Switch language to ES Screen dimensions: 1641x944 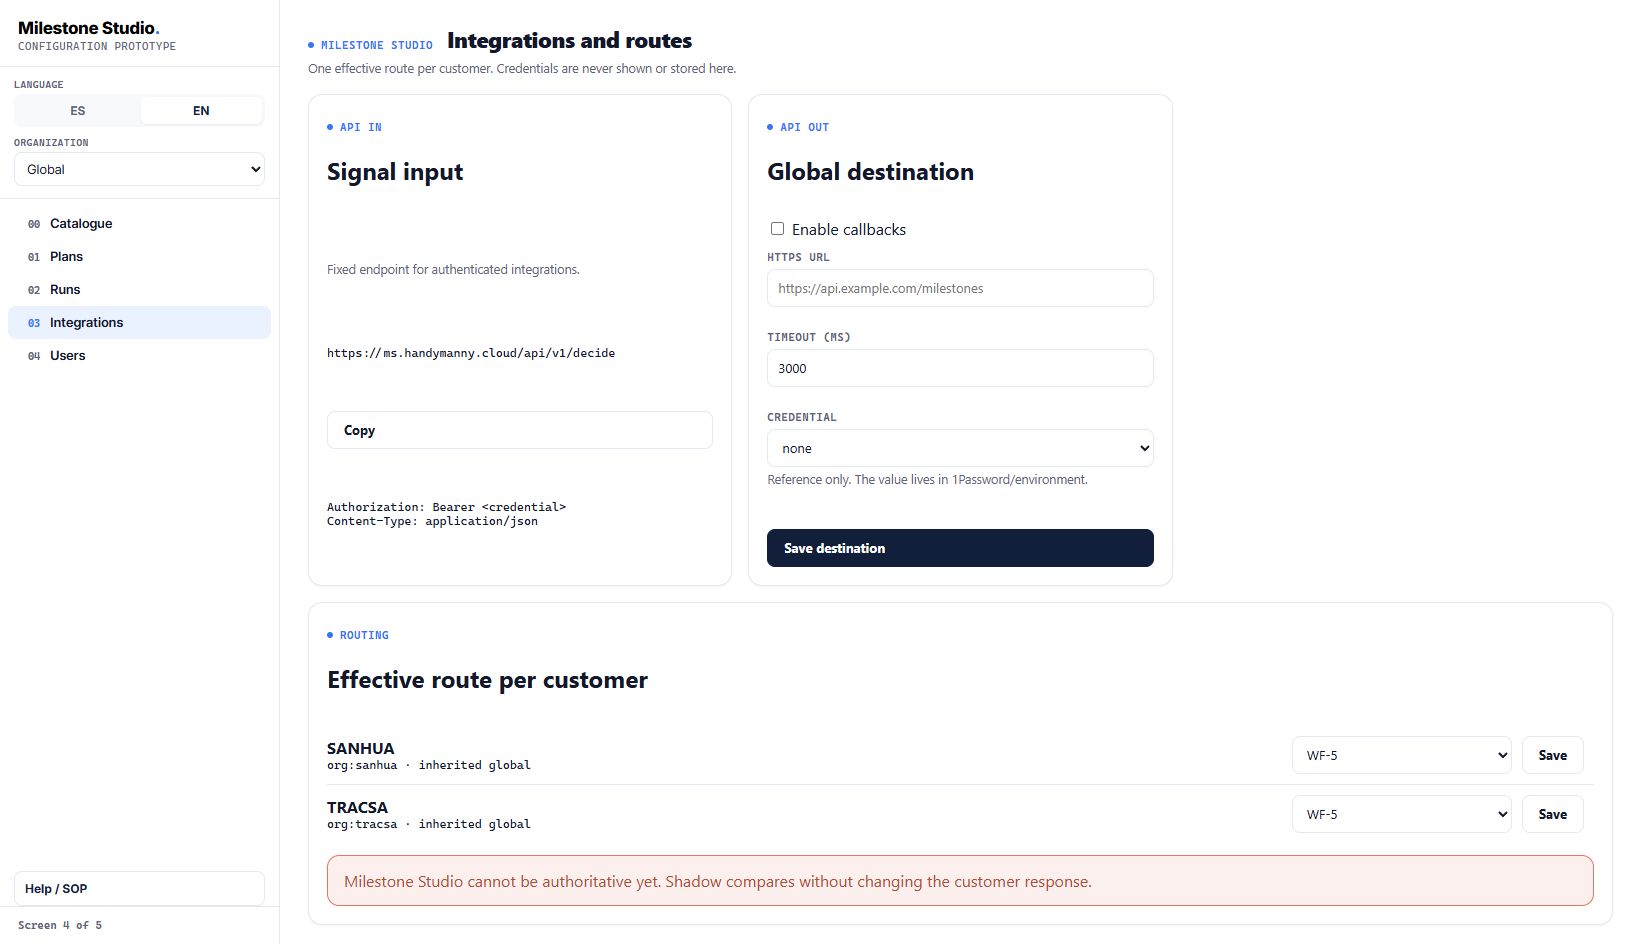coord(78,111)
